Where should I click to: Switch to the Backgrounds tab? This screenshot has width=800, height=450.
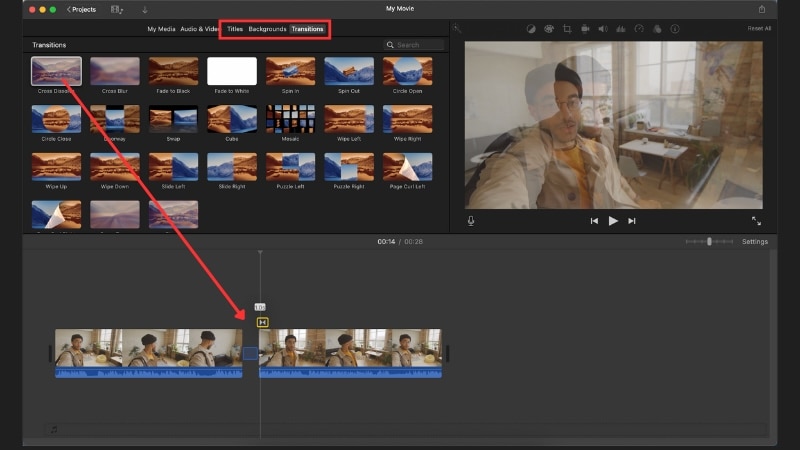pos(267,29)
